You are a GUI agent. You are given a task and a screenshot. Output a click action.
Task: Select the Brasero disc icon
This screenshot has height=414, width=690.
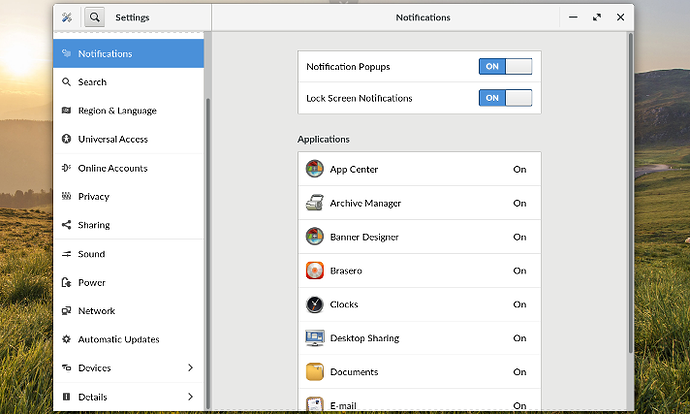[x=314, y=270]
